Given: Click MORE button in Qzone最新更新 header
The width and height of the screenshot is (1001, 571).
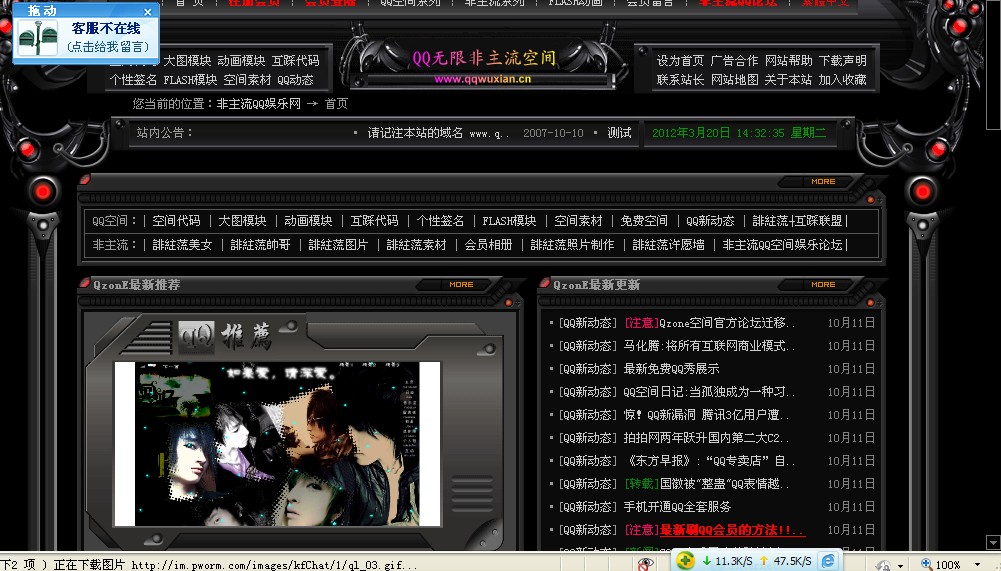Looking at the screenshot, I should tap(823, 284).
